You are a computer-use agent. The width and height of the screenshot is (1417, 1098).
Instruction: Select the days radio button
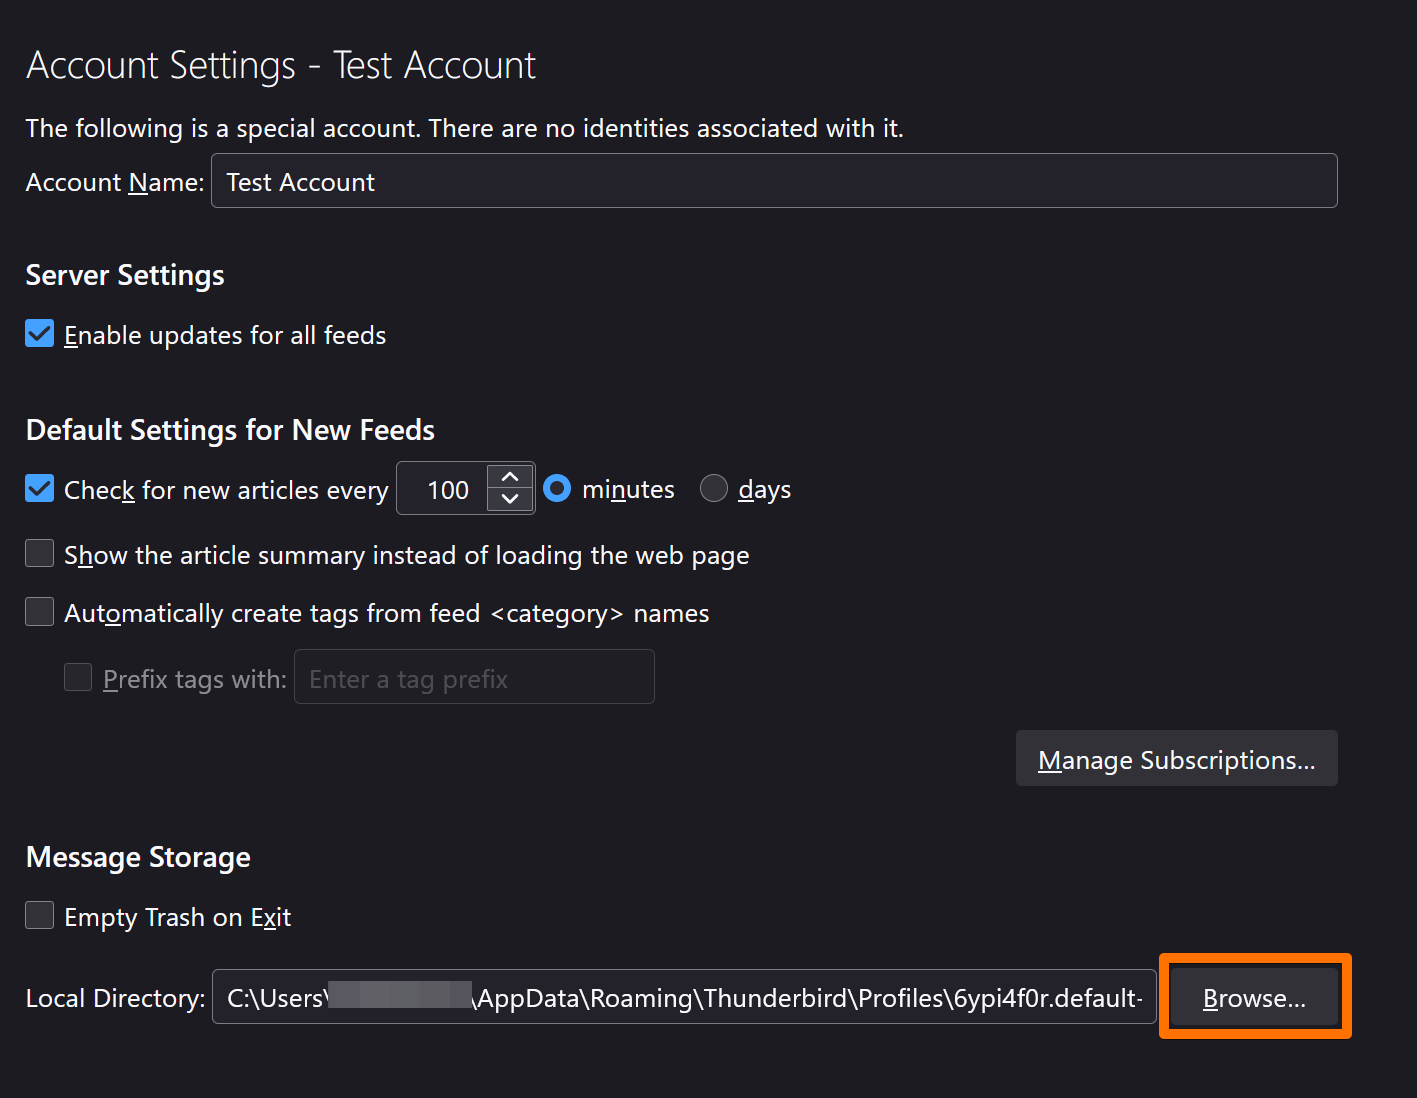[713, 488]
